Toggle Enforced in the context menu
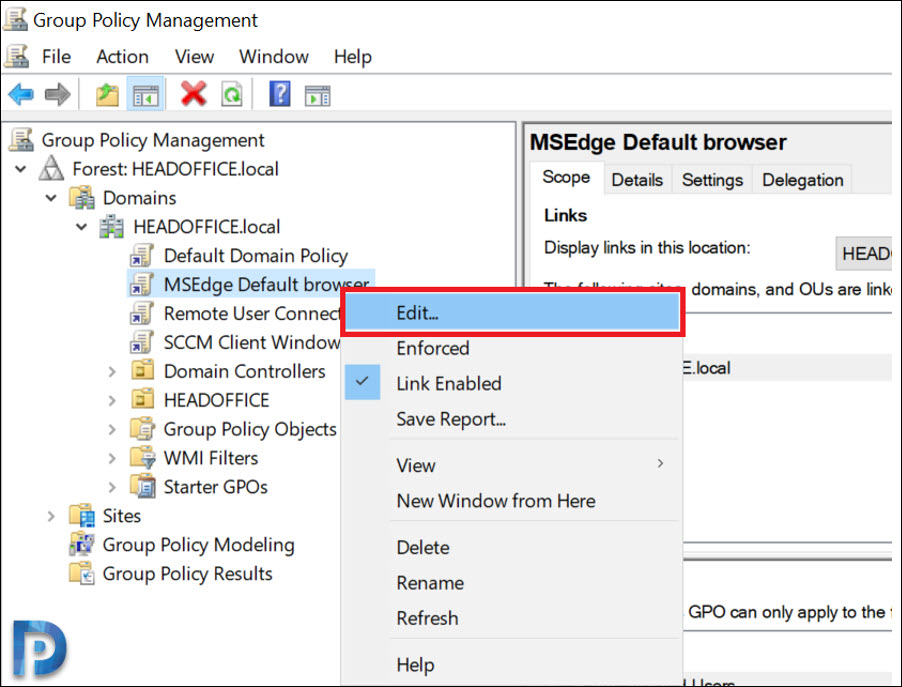Viewport: 902px width, 687px height. (x=433, y=348)
